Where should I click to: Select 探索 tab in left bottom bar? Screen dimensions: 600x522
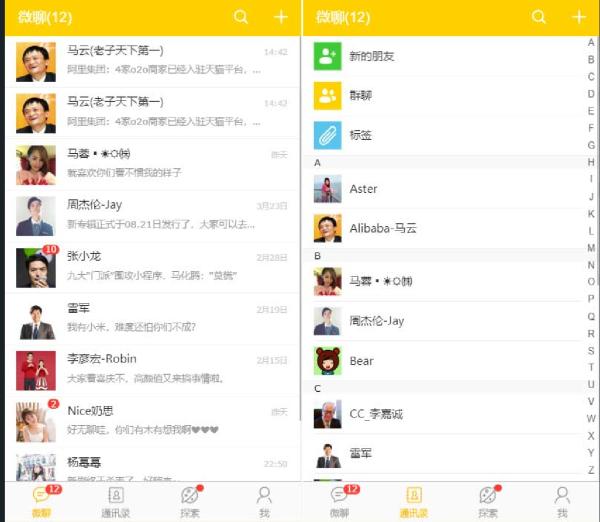190,501
